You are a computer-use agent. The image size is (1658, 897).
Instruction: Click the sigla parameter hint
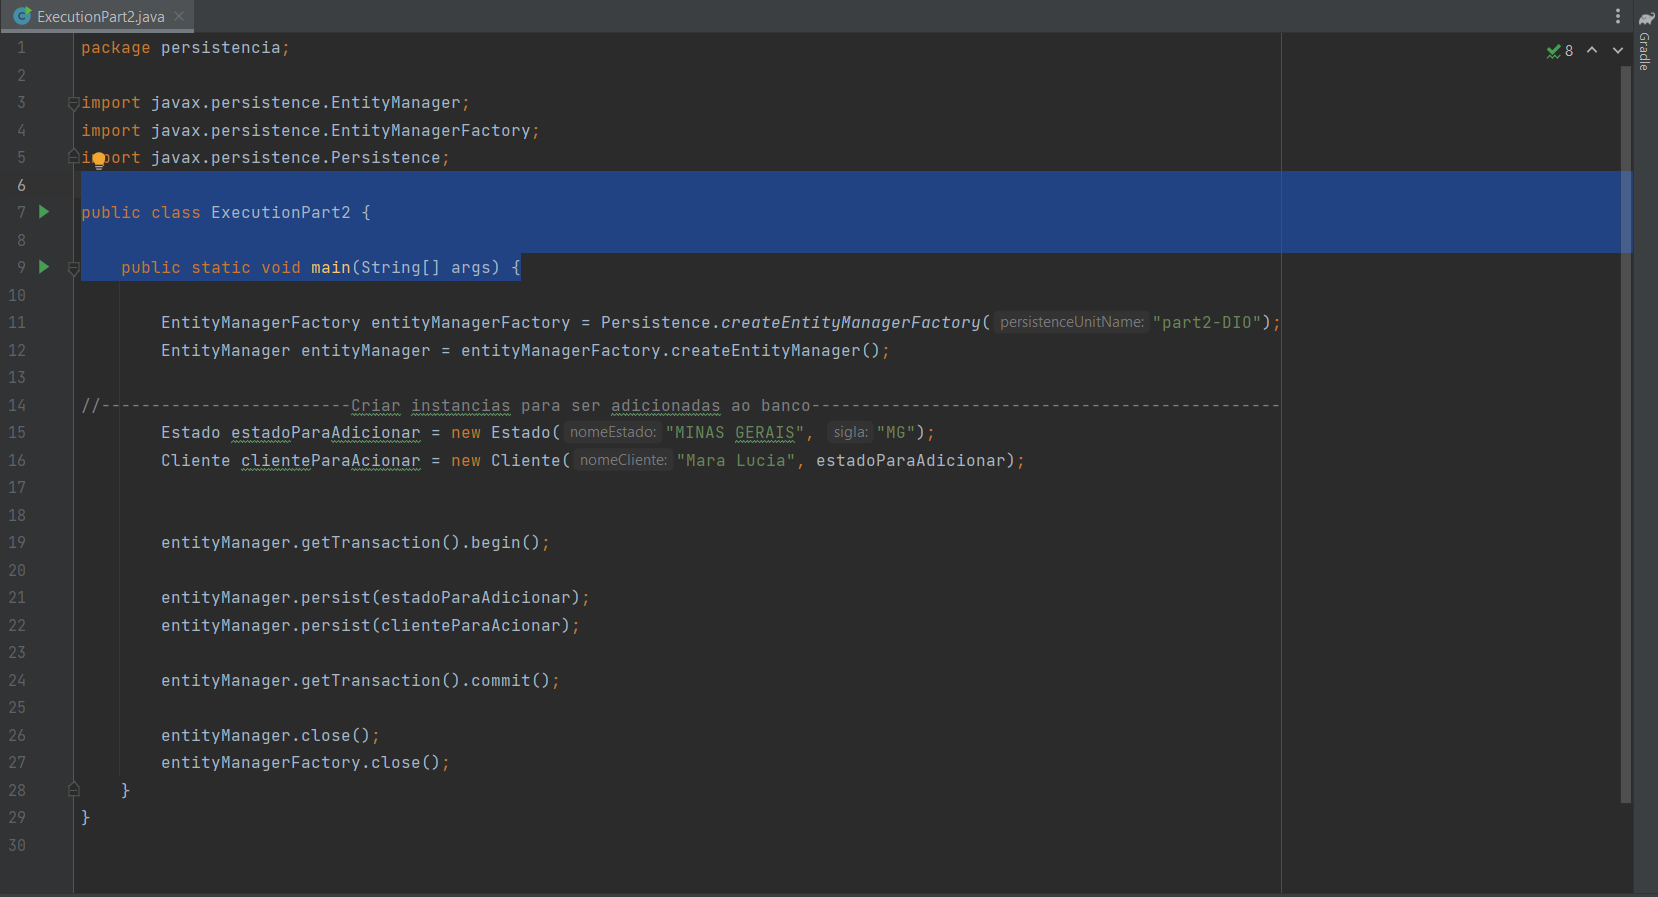850,432
